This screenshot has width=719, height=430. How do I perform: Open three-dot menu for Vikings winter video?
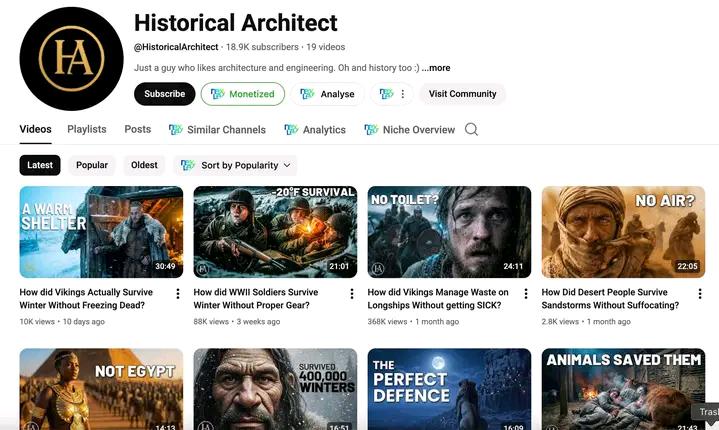tap(178, 294)
